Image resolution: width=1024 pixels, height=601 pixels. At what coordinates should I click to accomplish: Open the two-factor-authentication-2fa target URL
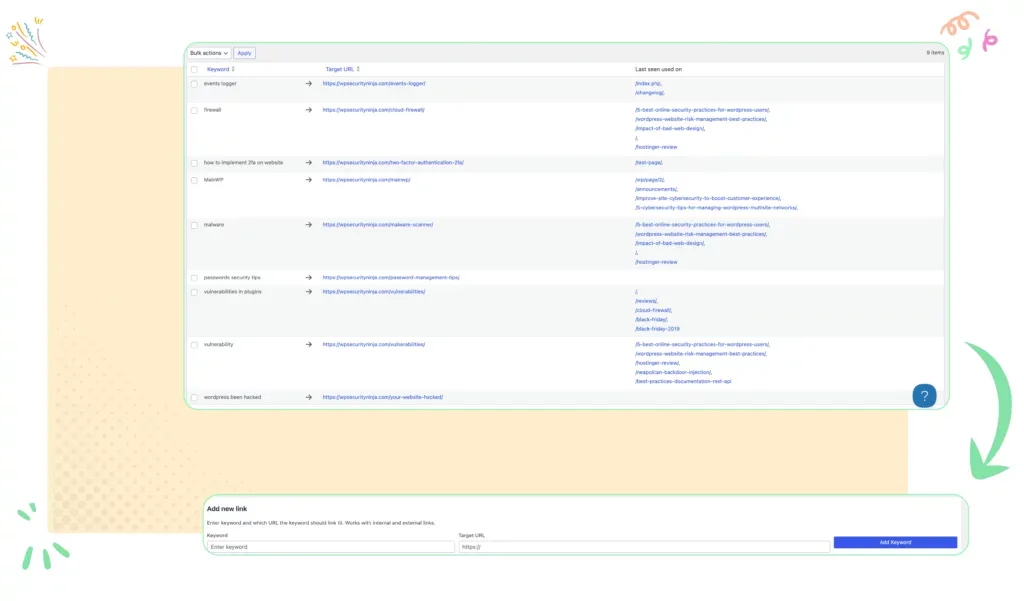[393, 163]
